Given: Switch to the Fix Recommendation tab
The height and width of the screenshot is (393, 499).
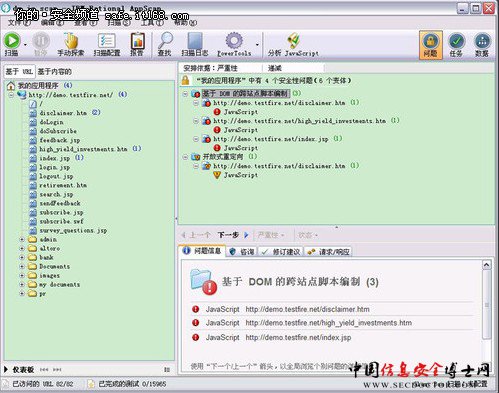Looking at the screenshot, I should [281, 252].
